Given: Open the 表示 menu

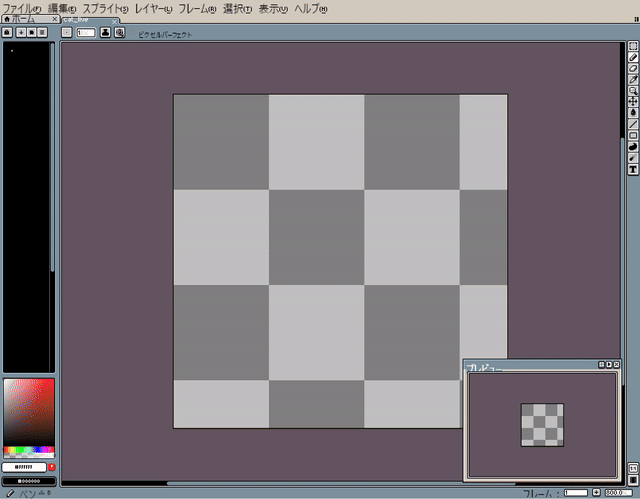Looking at the screenshot, I should [x=273, y=9].
